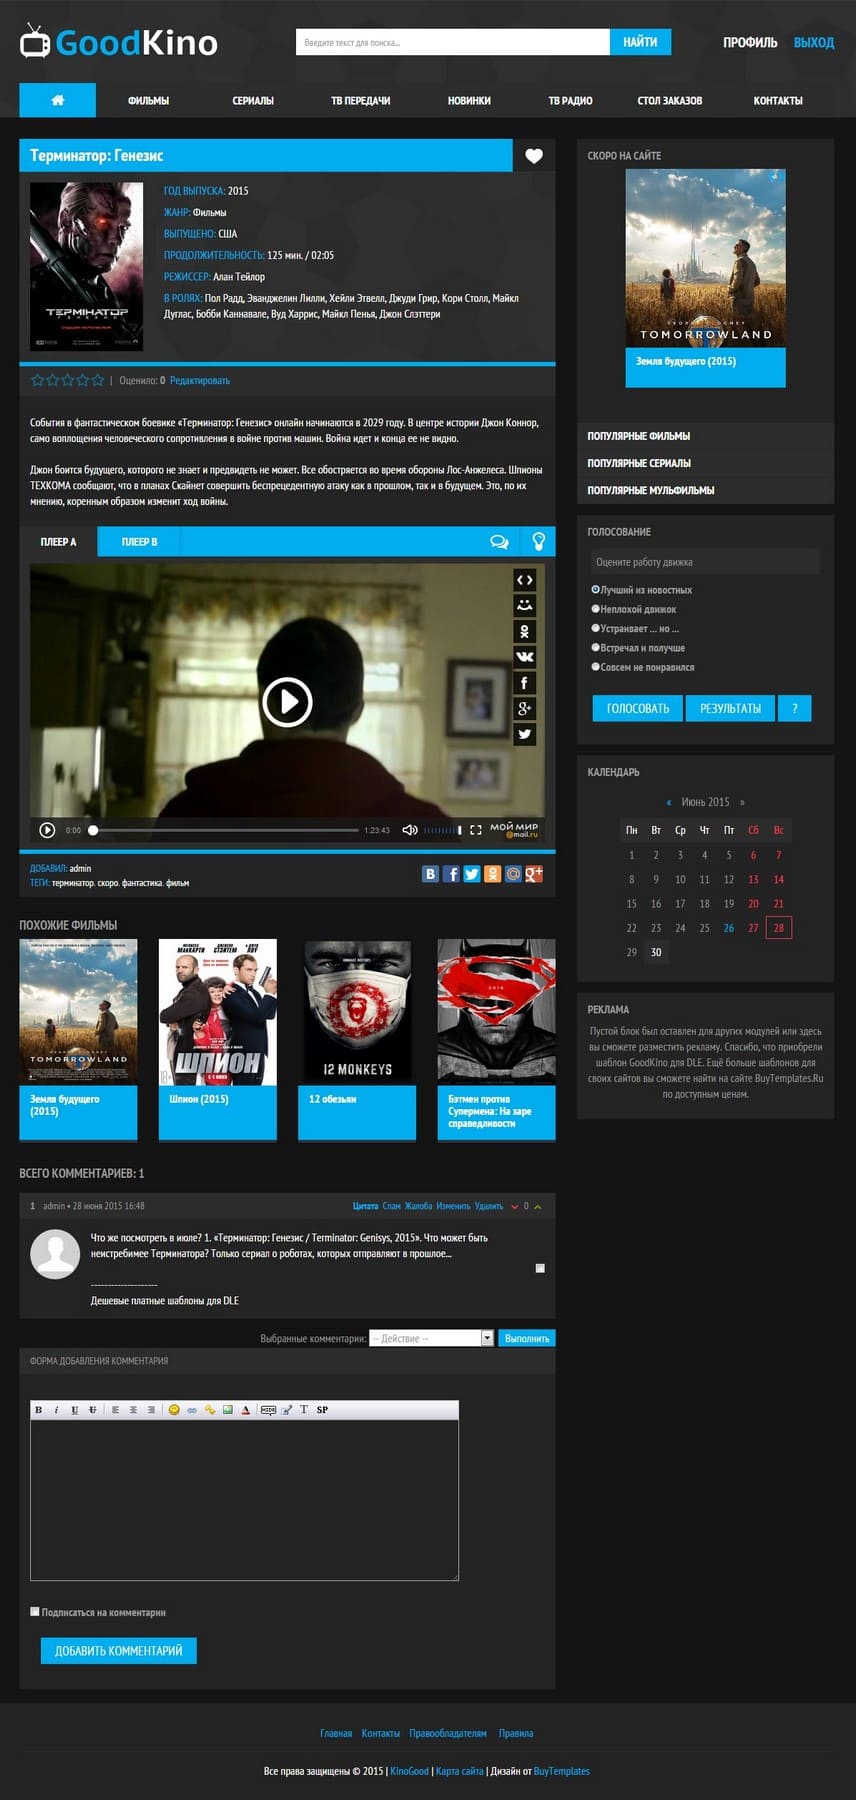Insert SP spoiler tag in the comment editor
The image size is (856, 1800).
tap(322, 1410)
